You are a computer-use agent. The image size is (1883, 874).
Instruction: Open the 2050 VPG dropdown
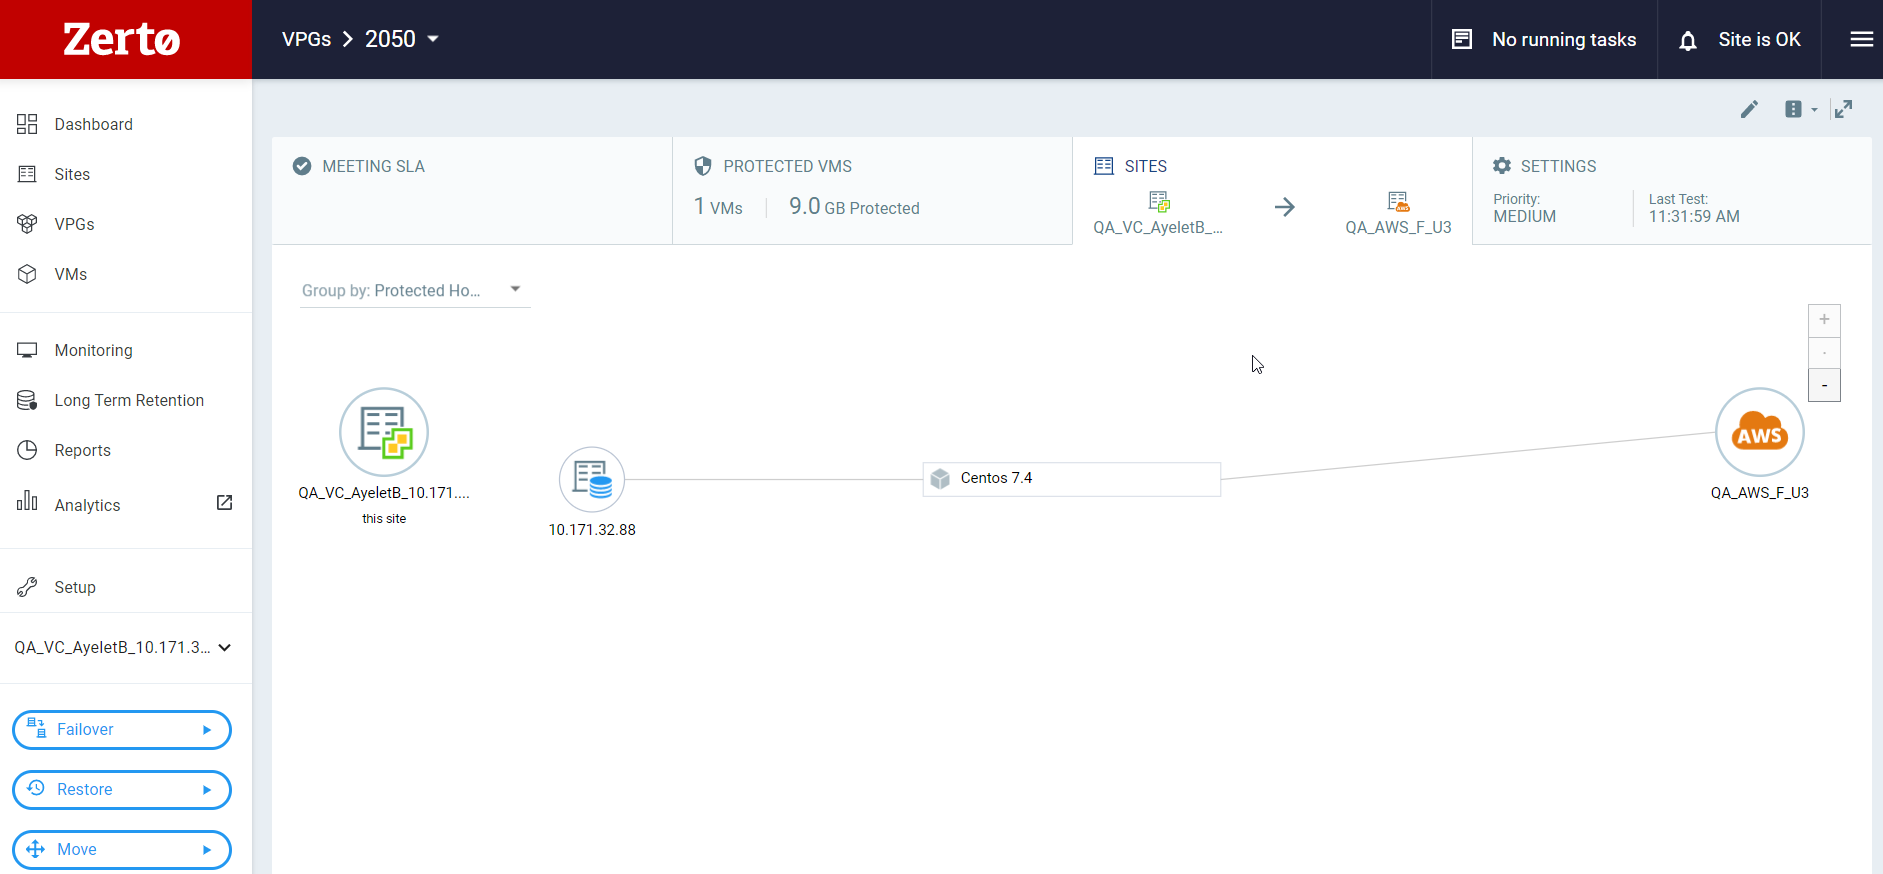pos(402,39)
